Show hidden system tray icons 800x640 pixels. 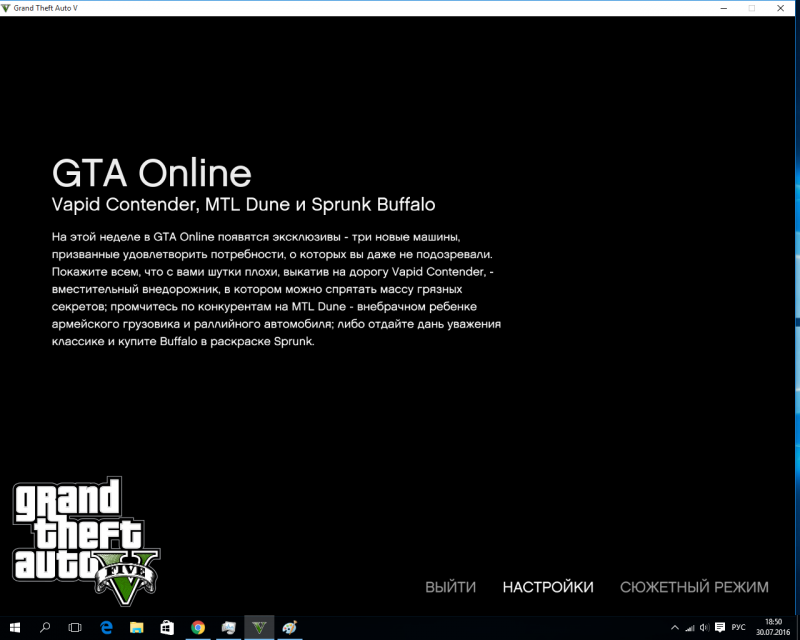[x=674, y=628]
